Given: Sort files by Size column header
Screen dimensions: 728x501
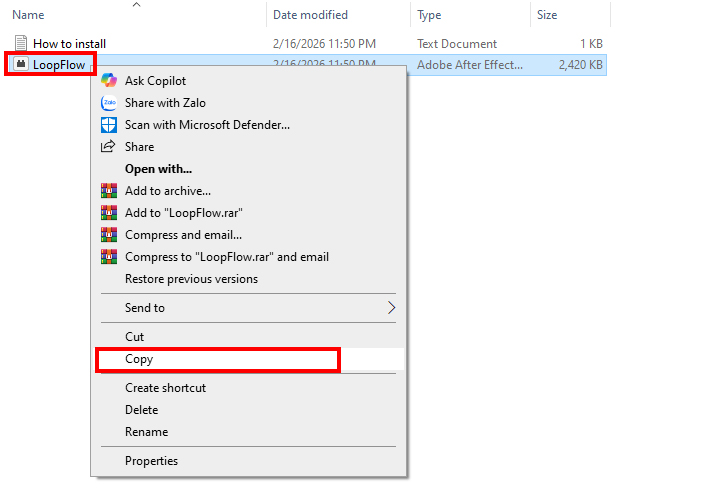Looking at the screenshot, I should click(547, 15).
